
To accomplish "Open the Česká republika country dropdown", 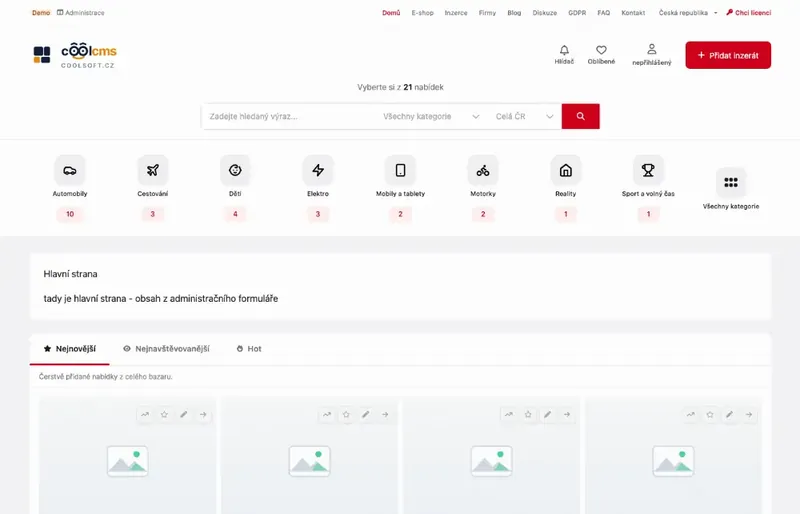I will [x=688, y=13].
